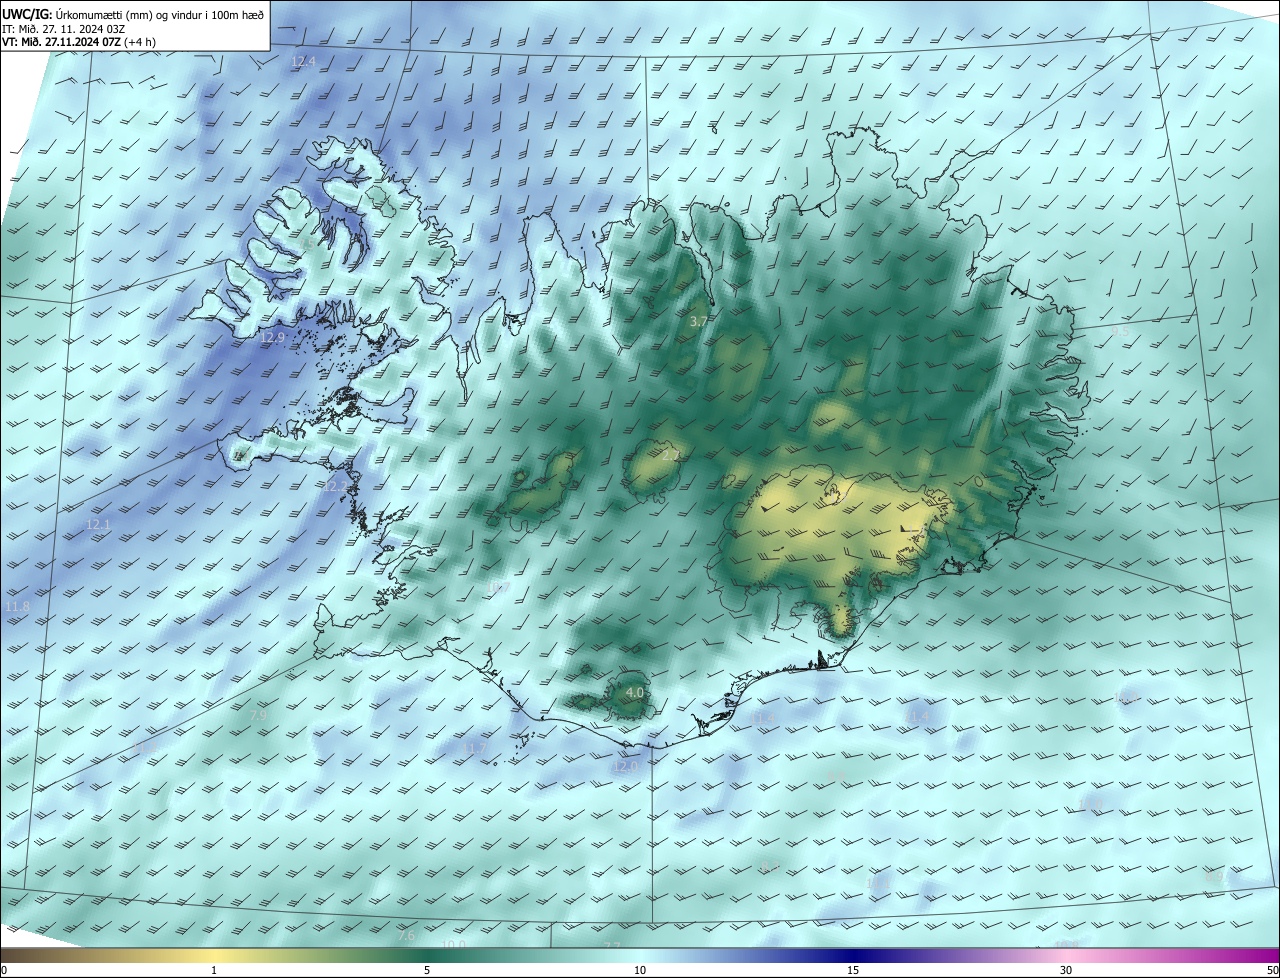The image size is (1280, 978).
Task: Click the 10 tick on the color scale
Action: [x=640, y=970]
